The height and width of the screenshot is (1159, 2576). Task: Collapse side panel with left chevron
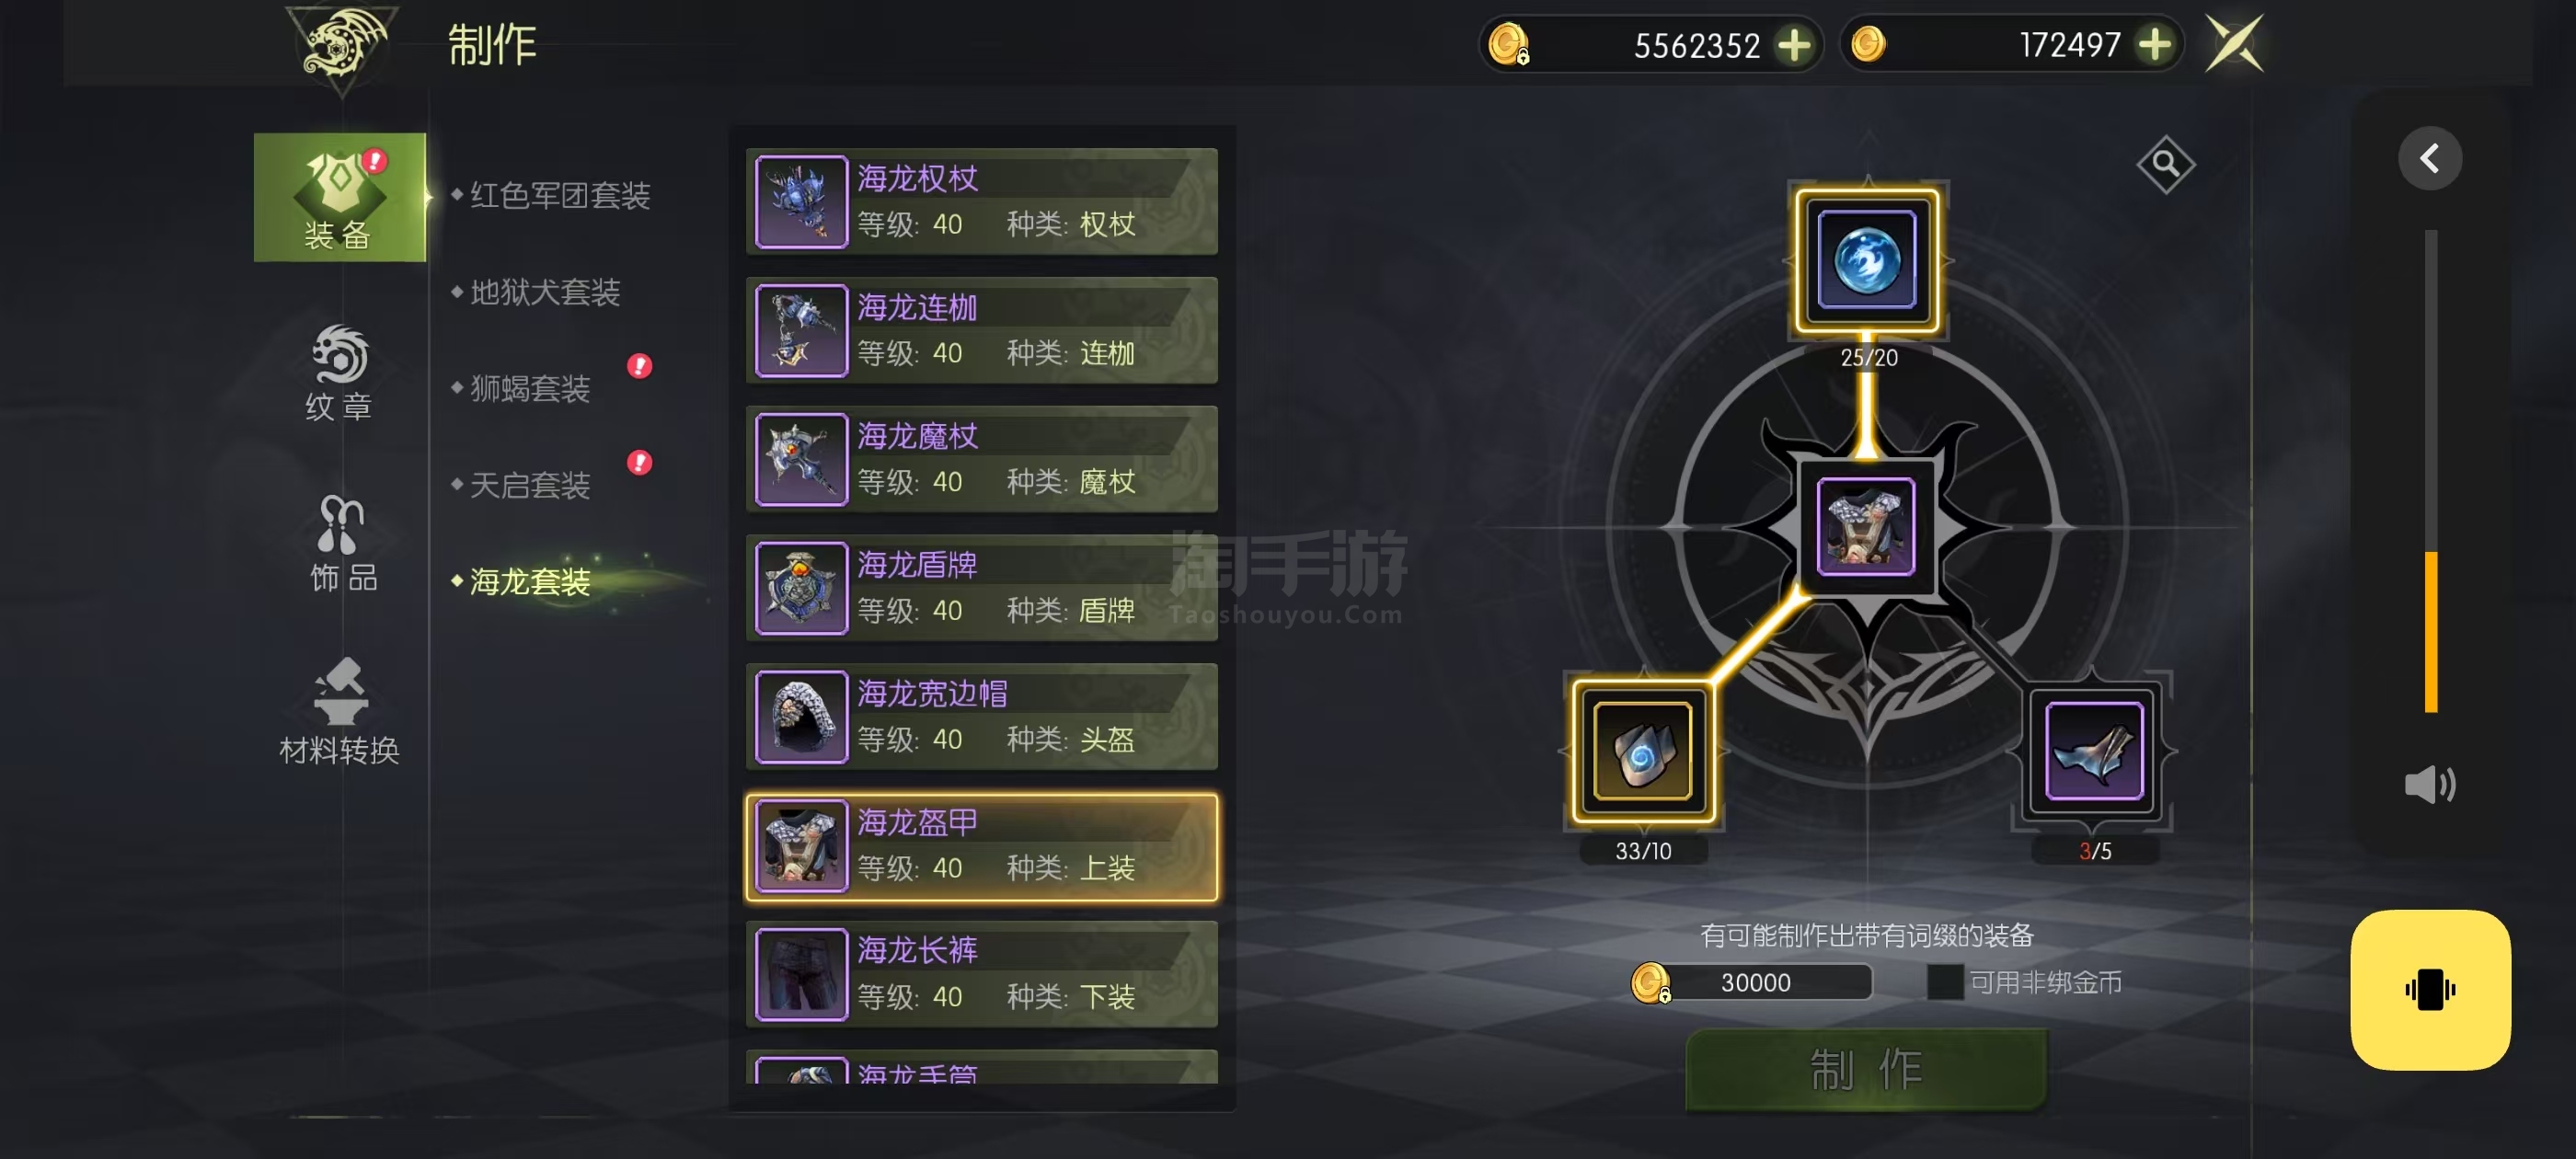2429,158
